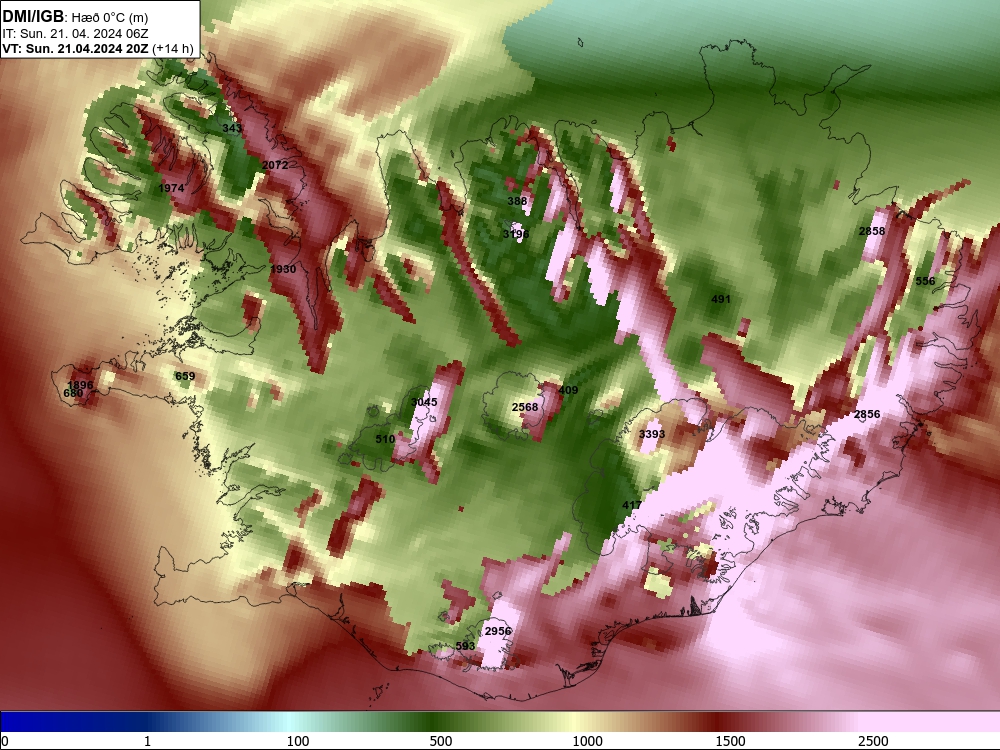The image size is (1000, 750).
Task: Click the map value 3393
Action: tap(652, 434)
